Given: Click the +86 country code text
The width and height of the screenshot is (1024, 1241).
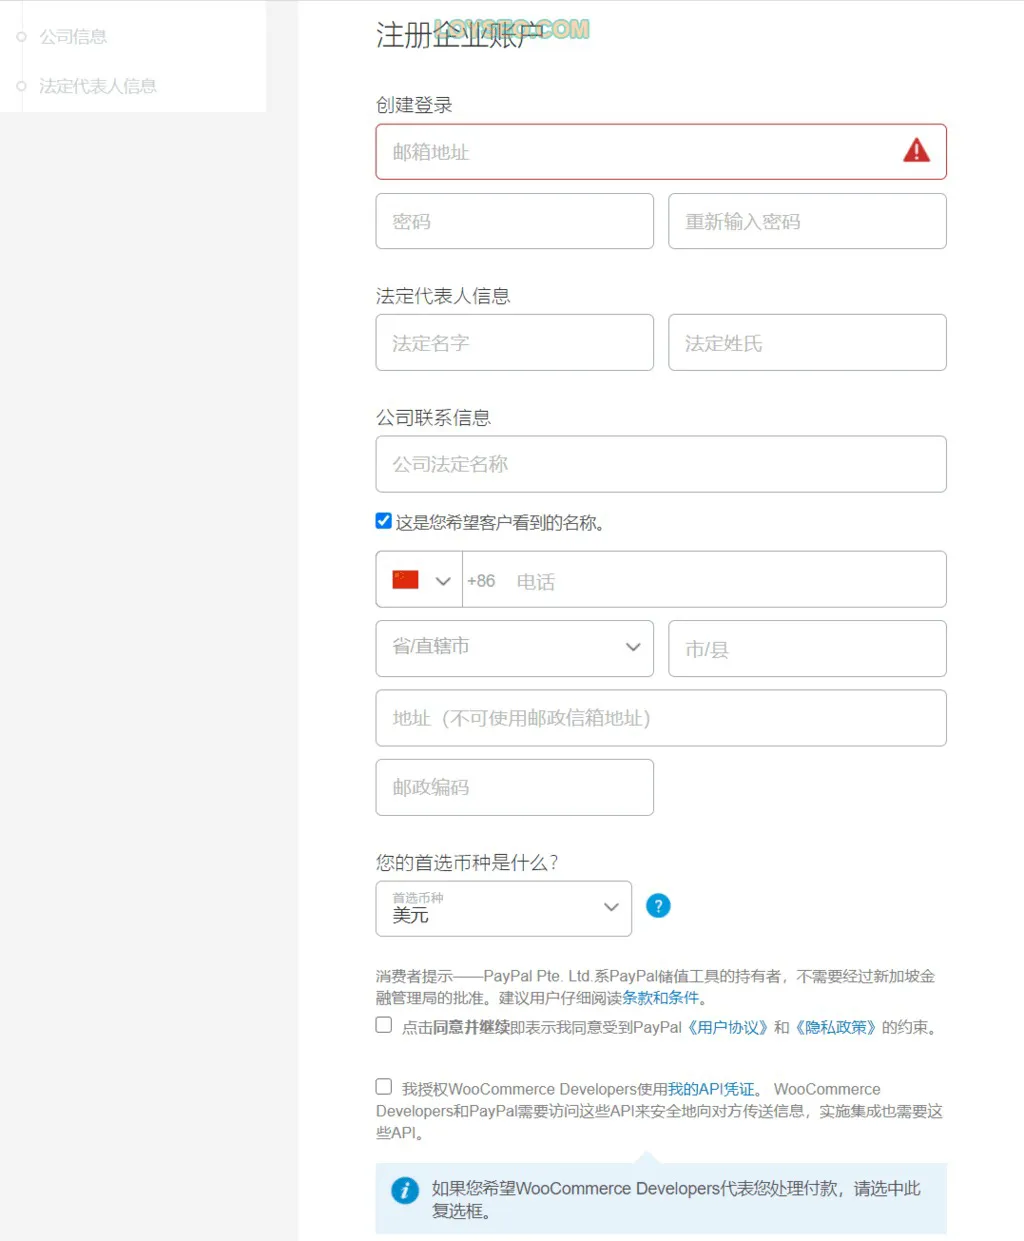Looking at the screenshot, I should point(481,581).
